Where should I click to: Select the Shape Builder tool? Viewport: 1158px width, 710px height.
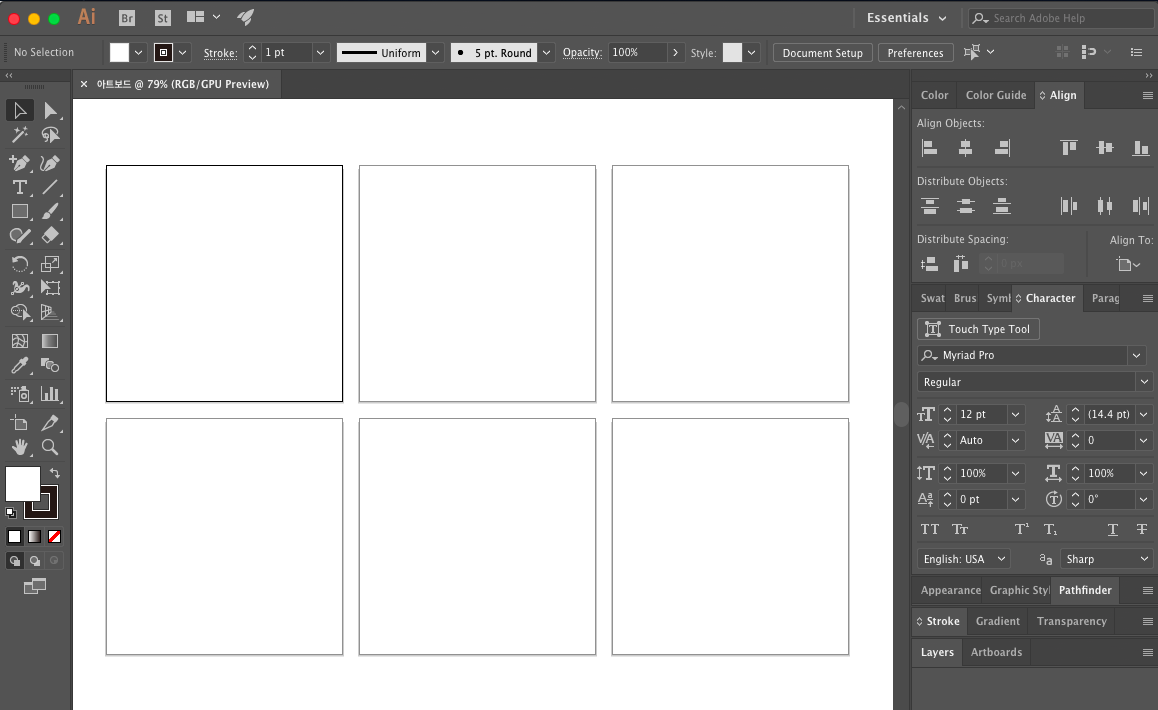[20, 313]
